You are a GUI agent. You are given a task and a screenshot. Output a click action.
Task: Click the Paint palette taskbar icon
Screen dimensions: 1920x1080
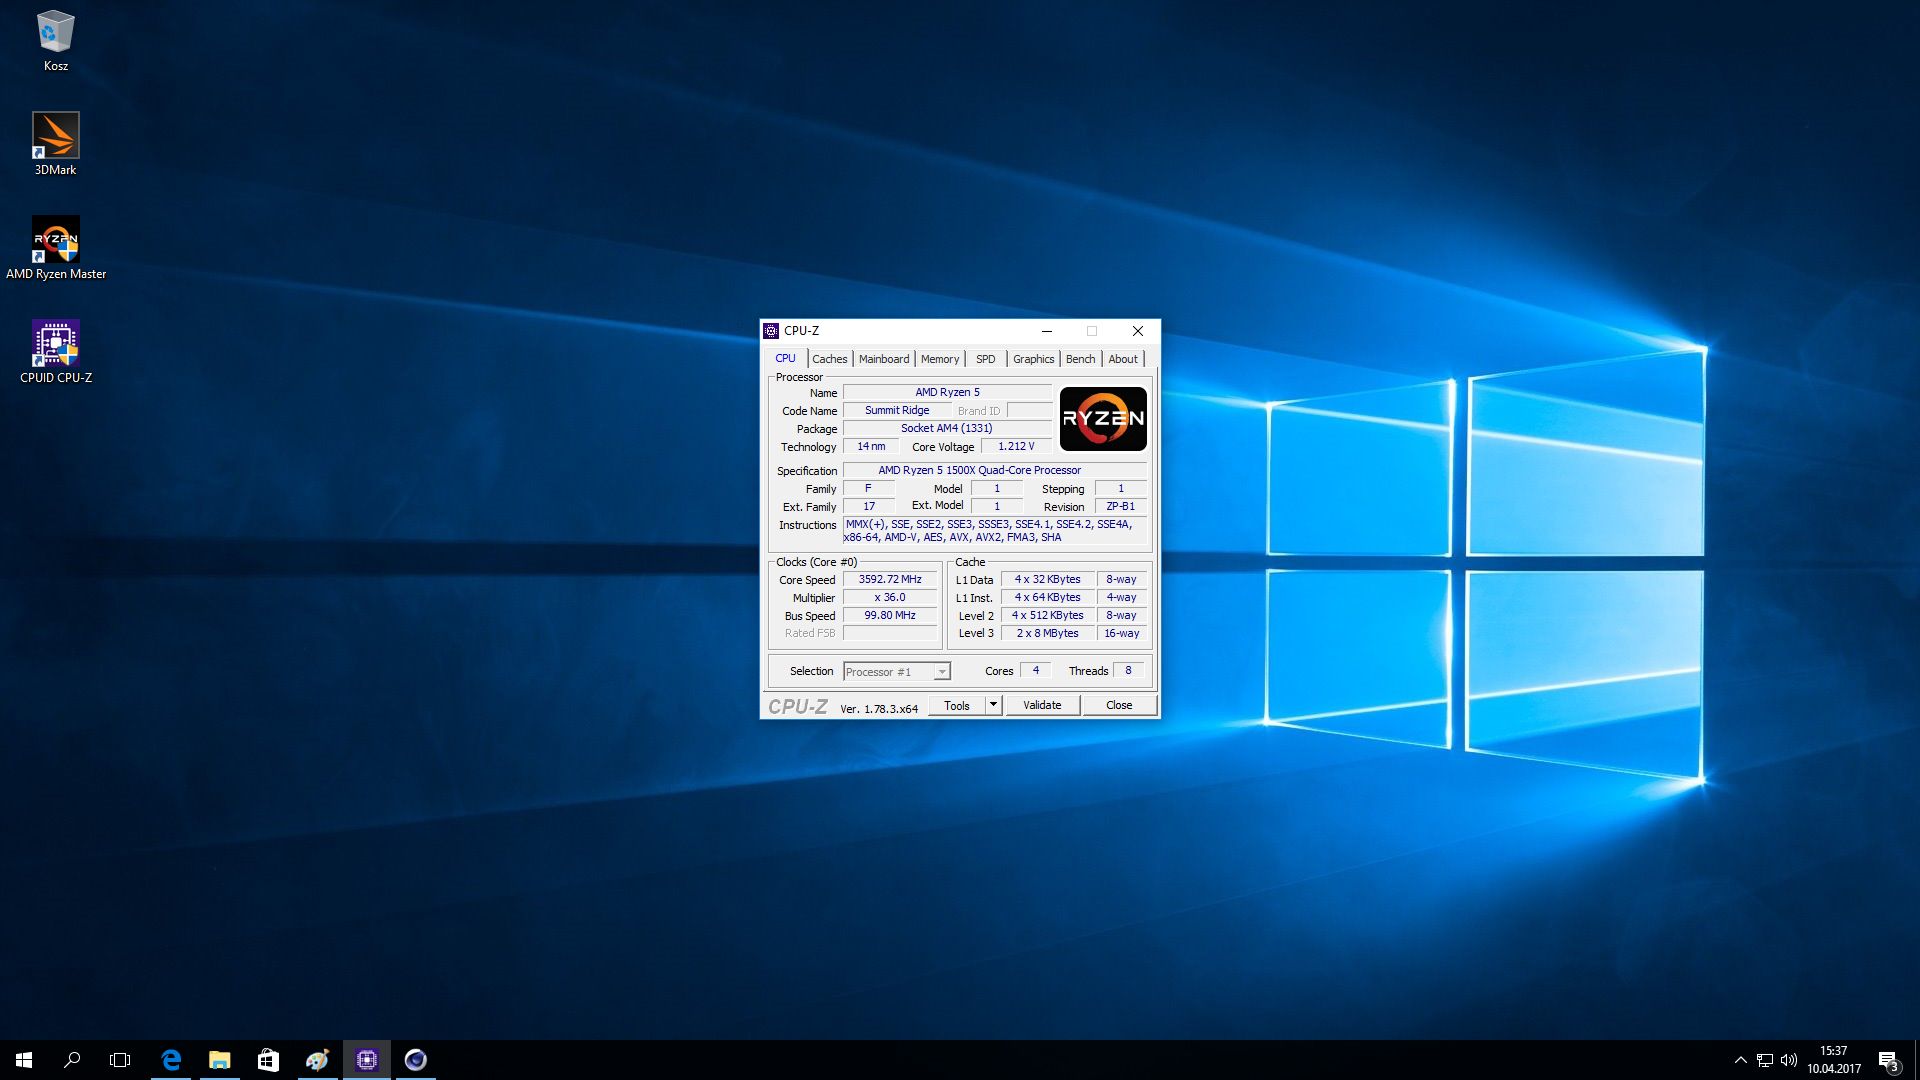(x=317, y=1060)
